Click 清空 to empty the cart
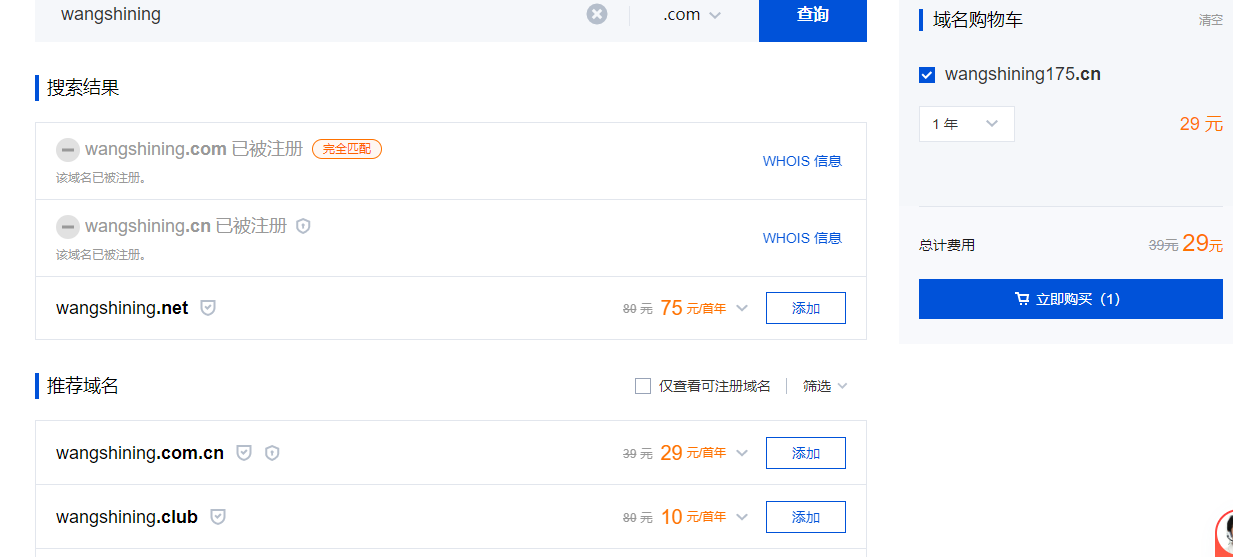 point(1210,20)
